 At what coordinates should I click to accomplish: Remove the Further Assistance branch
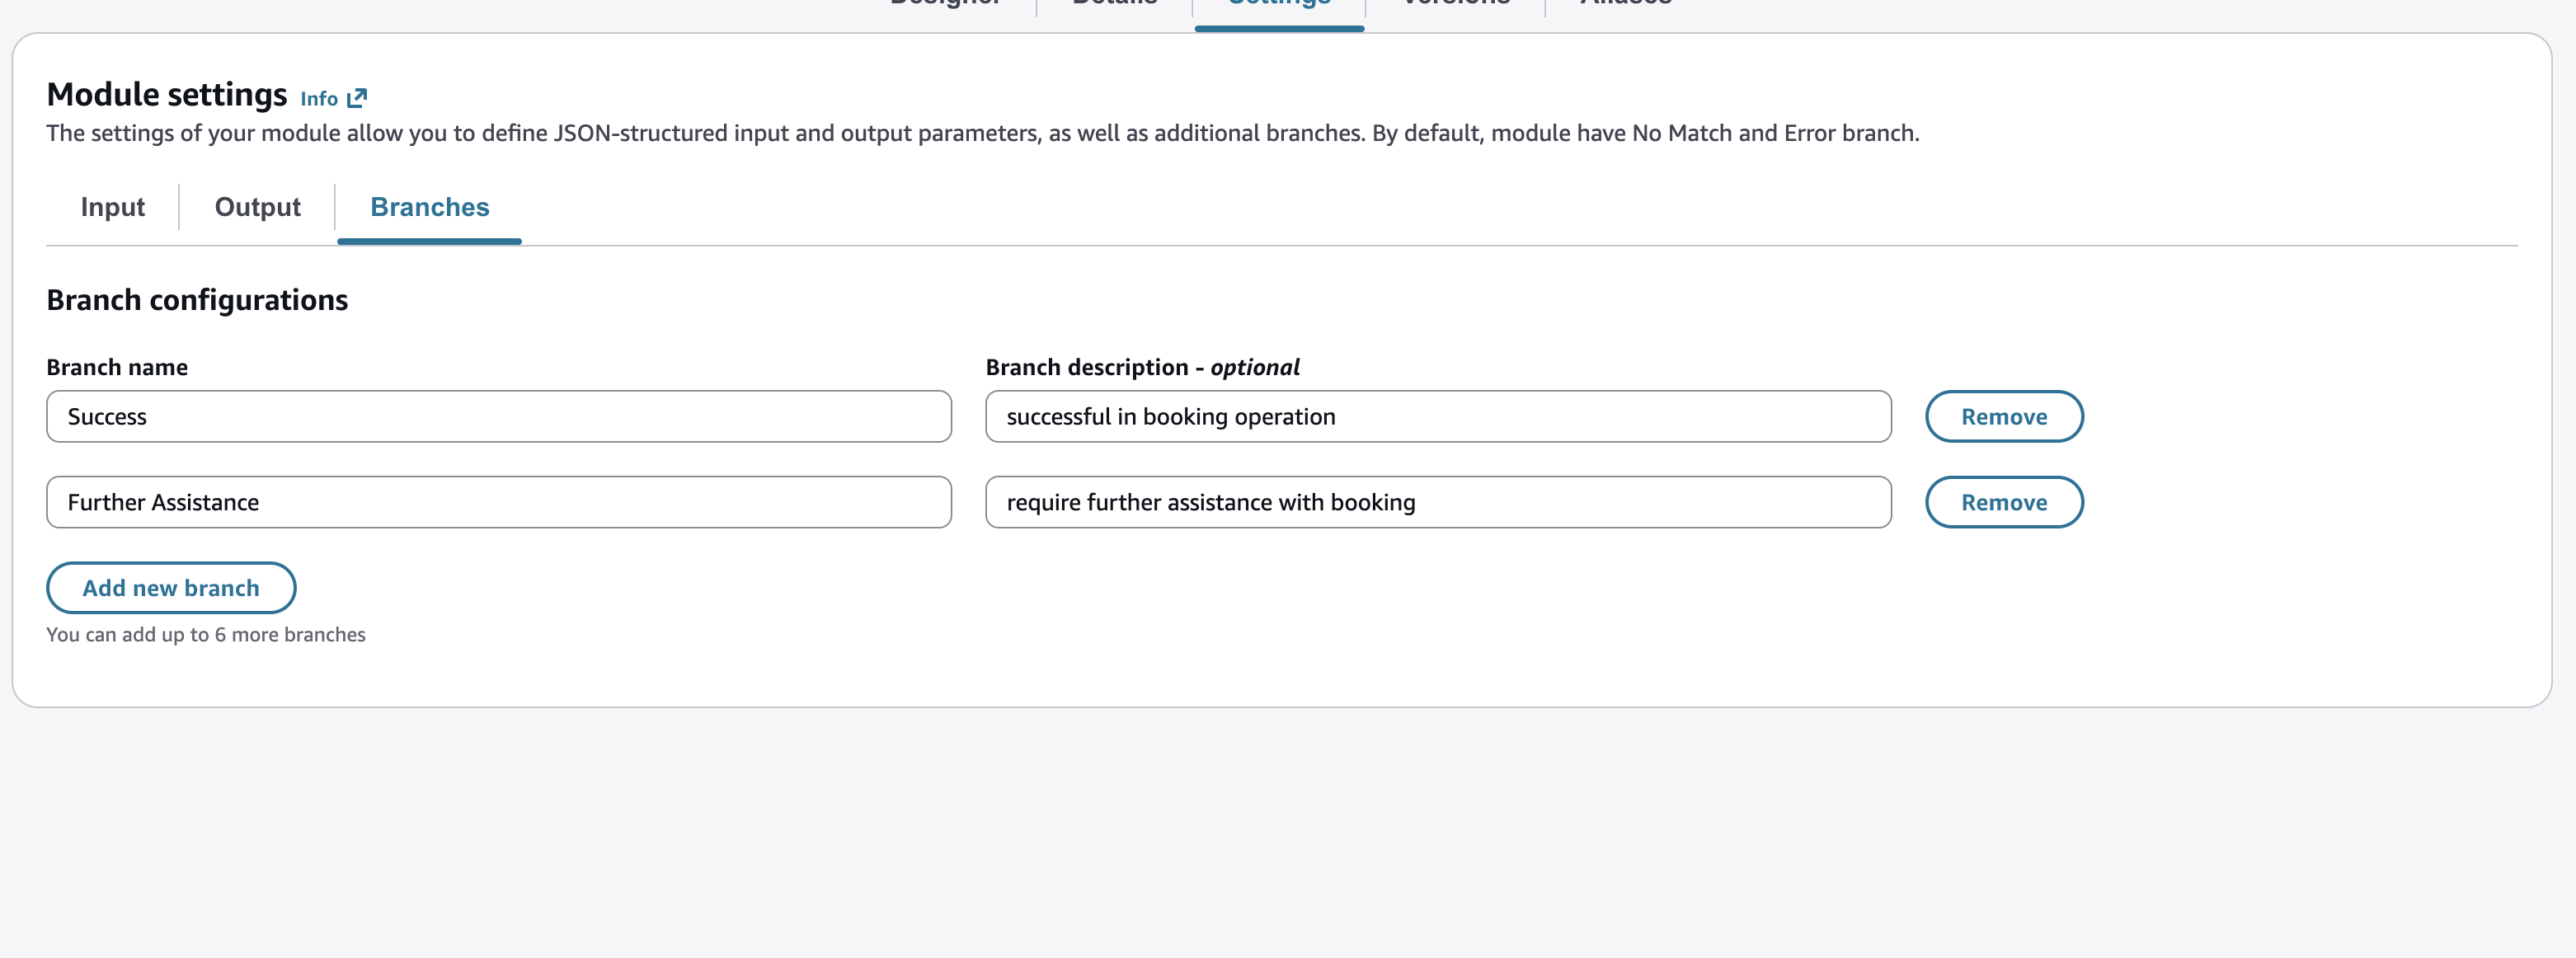tap(2003, 502)
